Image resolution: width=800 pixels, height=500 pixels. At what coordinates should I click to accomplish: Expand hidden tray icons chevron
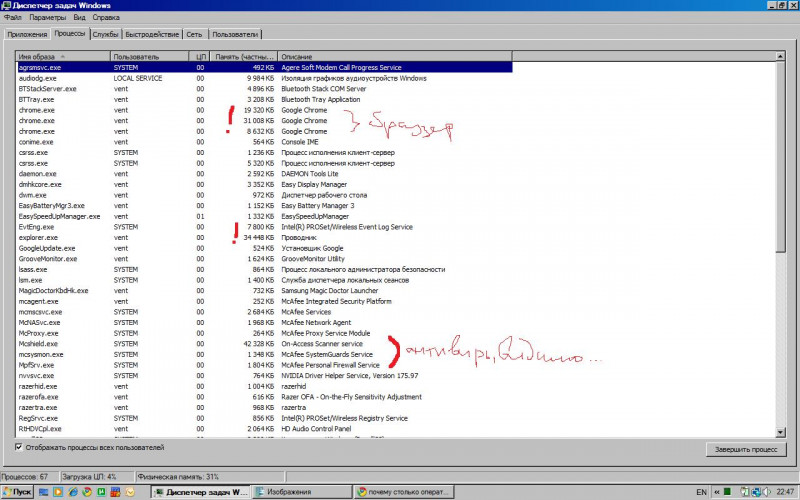point(716,492)
